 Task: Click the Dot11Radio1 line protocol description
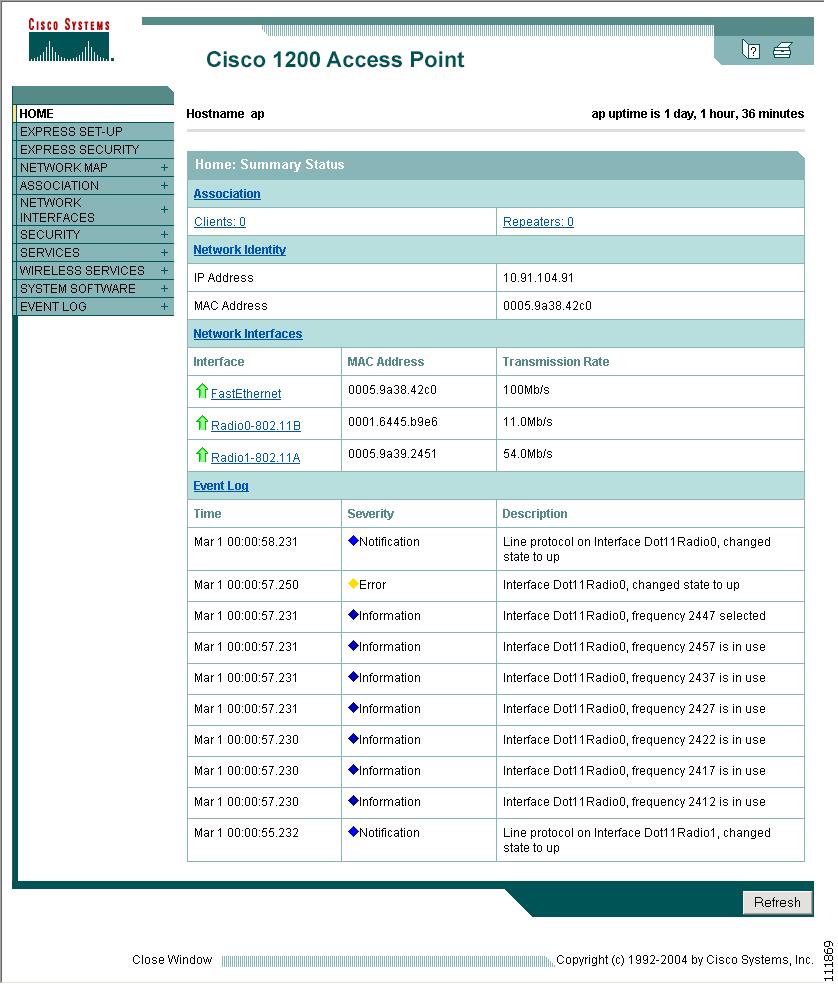pos(637,840)
